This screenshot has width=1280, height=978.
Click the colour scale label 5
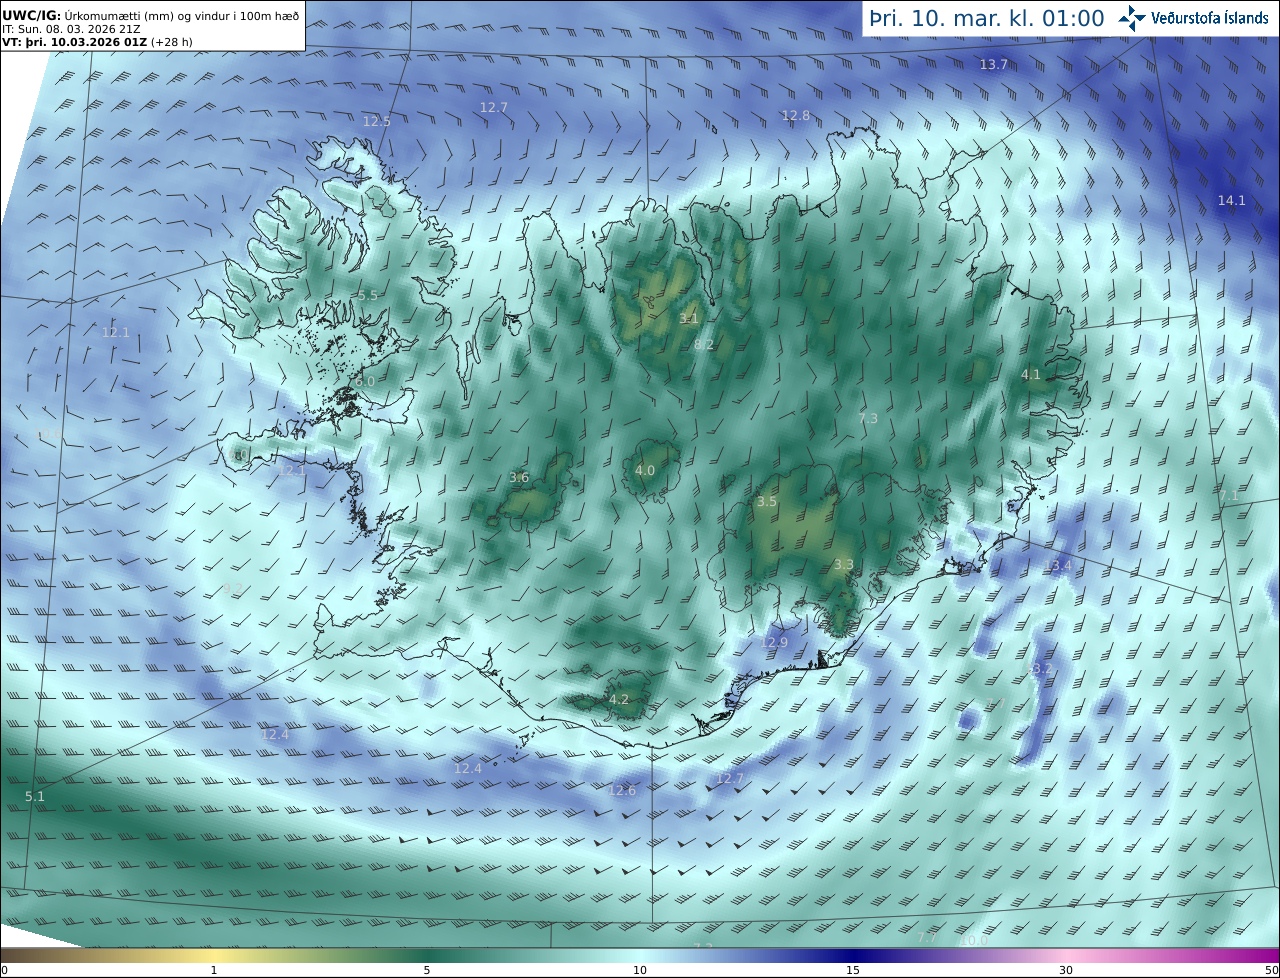click(x=427, y=970)
